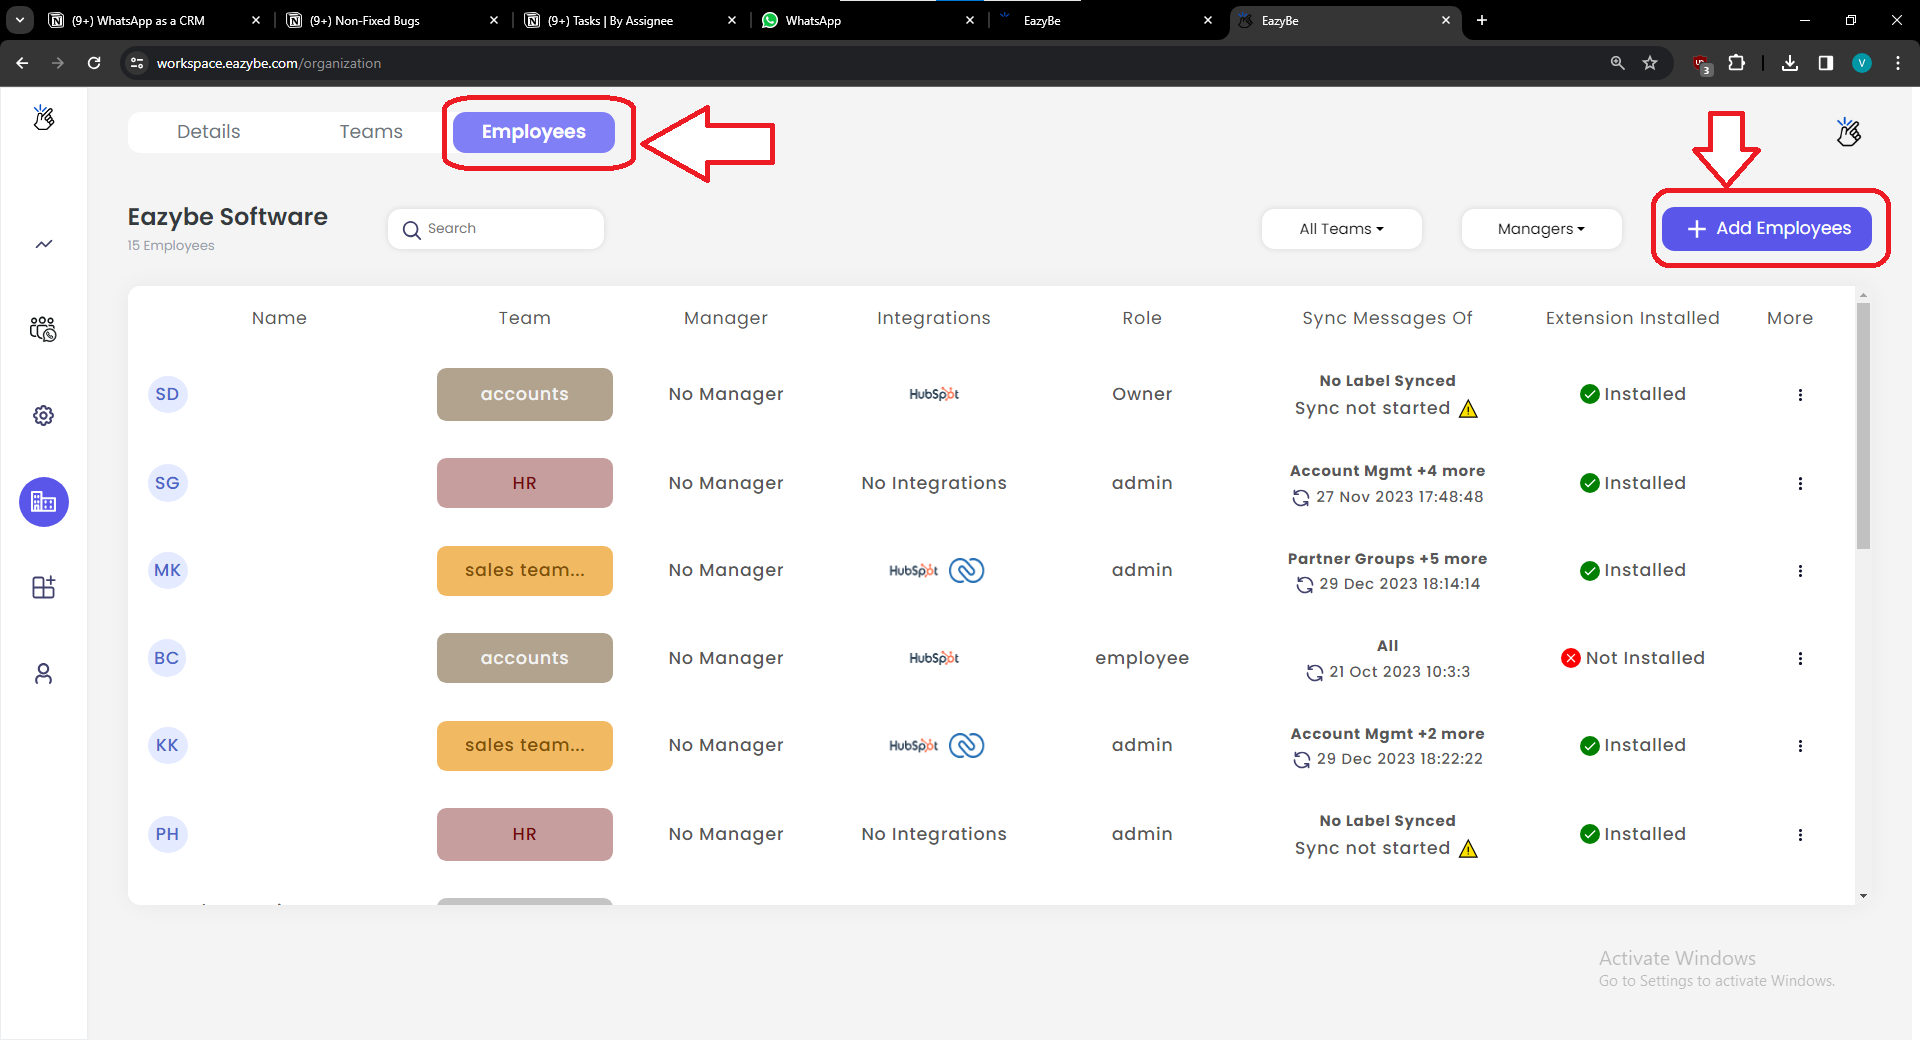Expand the All Teams dropdown
The height and width of the screenshot is (1040, 1920).
pyautogui.click(x=1342, y=229)
